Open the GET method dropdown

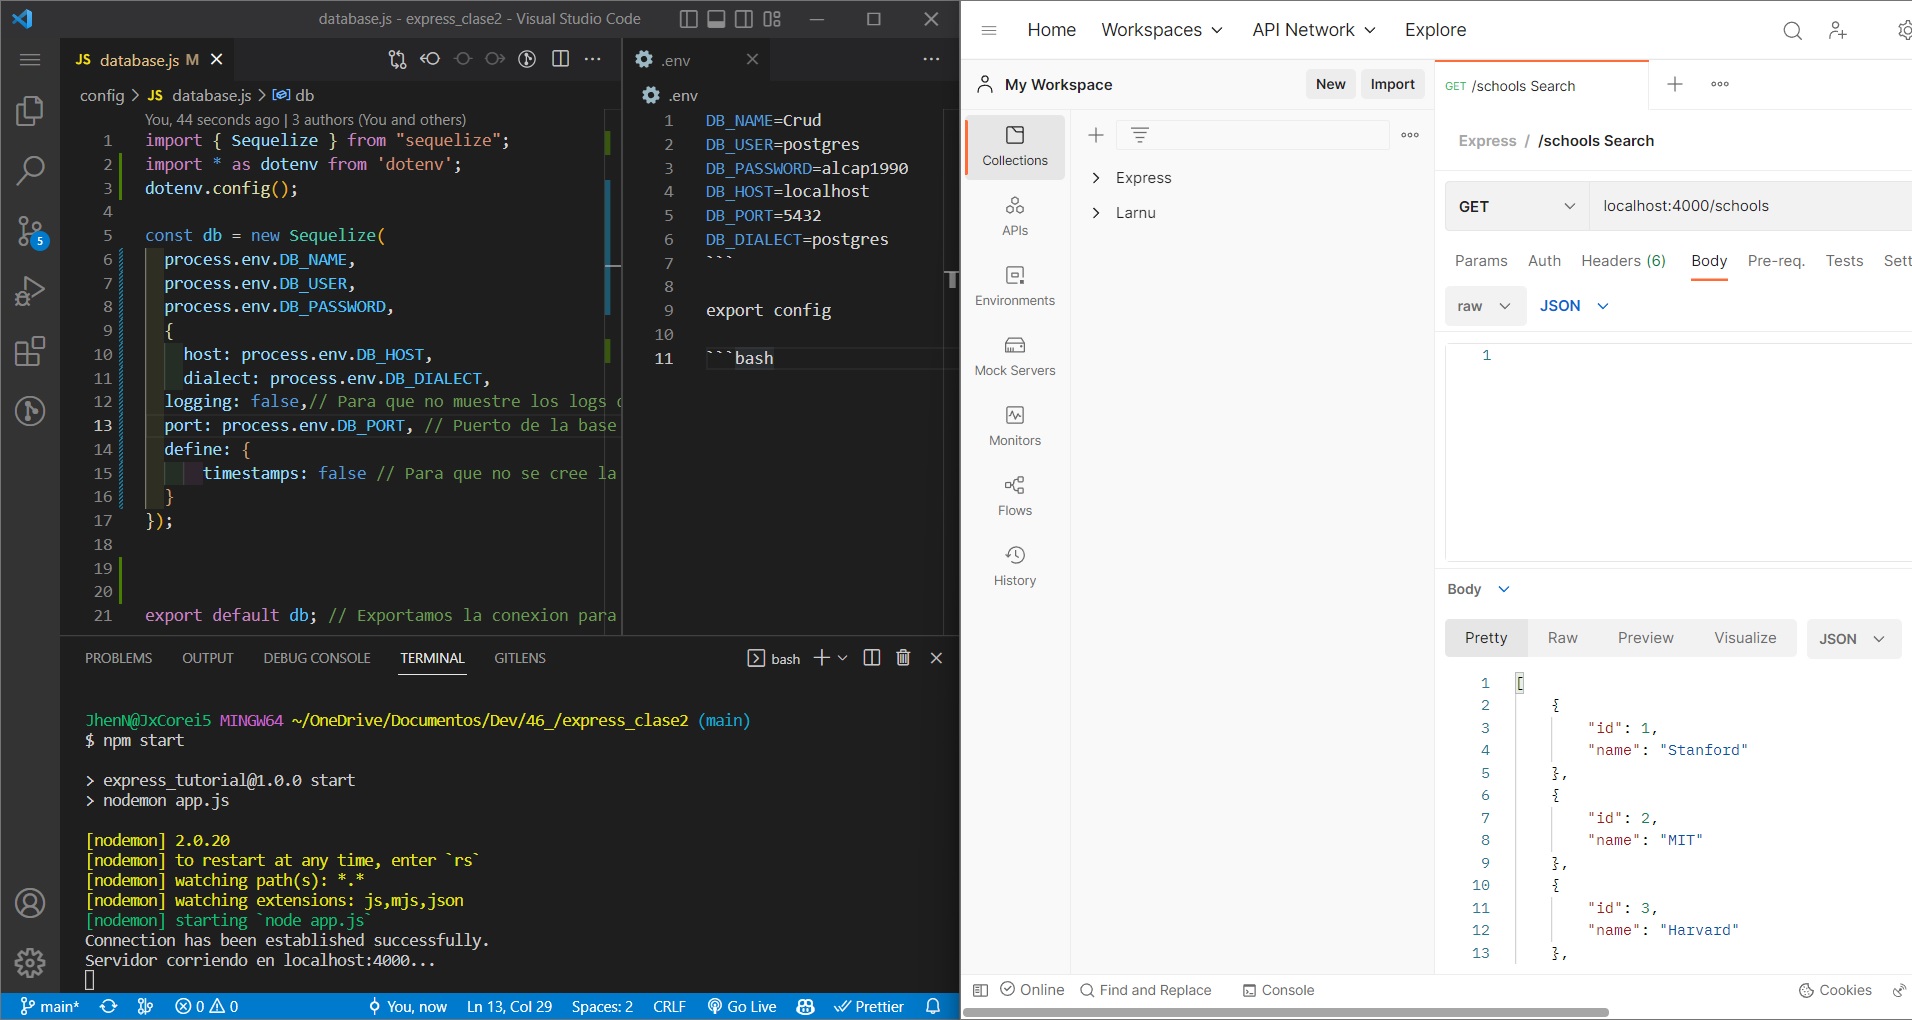pos(1517,206)
